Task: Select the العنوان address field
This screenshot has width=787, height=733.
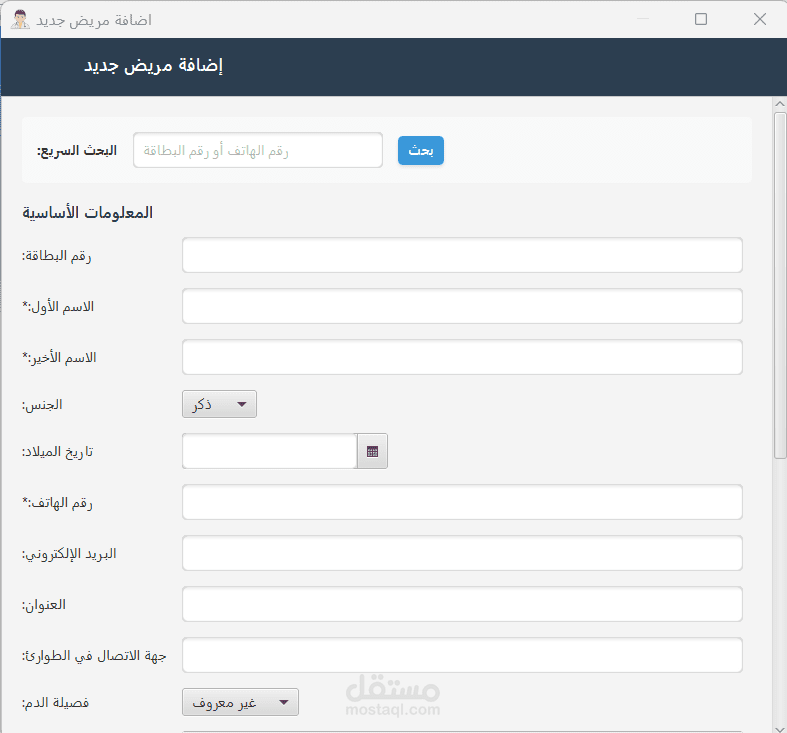Action: [x=462, y=604]
